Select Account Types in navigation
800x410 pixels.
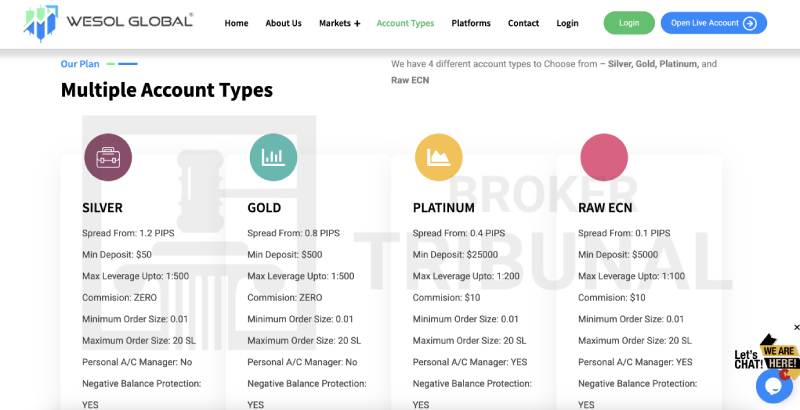pos(405,23)
